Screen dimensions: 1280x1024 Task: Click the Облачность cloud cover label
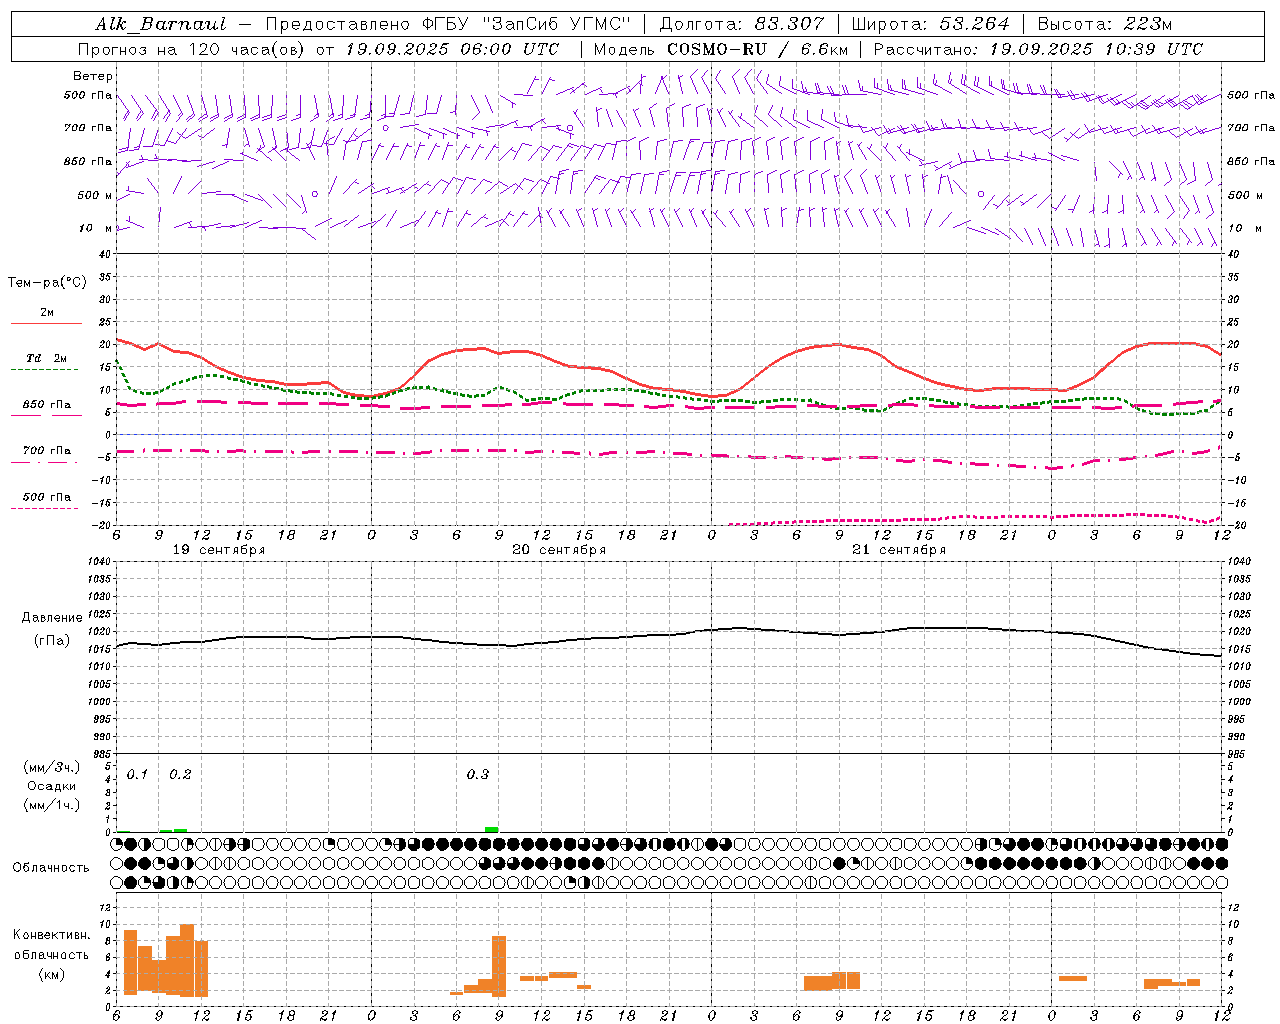(x=51, y=867)
